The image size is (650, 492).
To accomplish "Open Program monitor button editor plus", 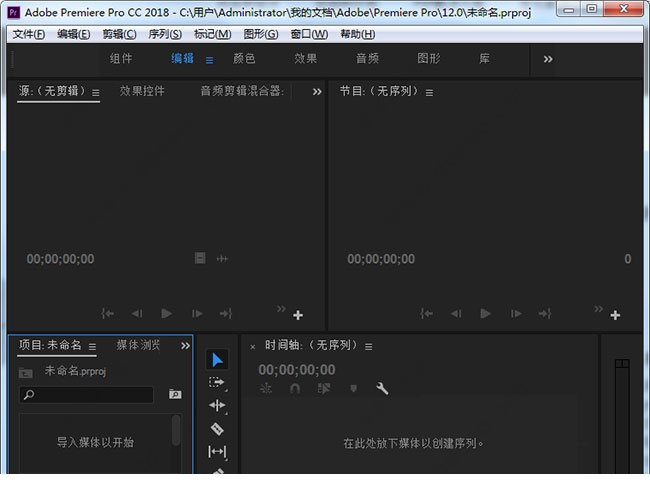I will click(x=615, y=315).
